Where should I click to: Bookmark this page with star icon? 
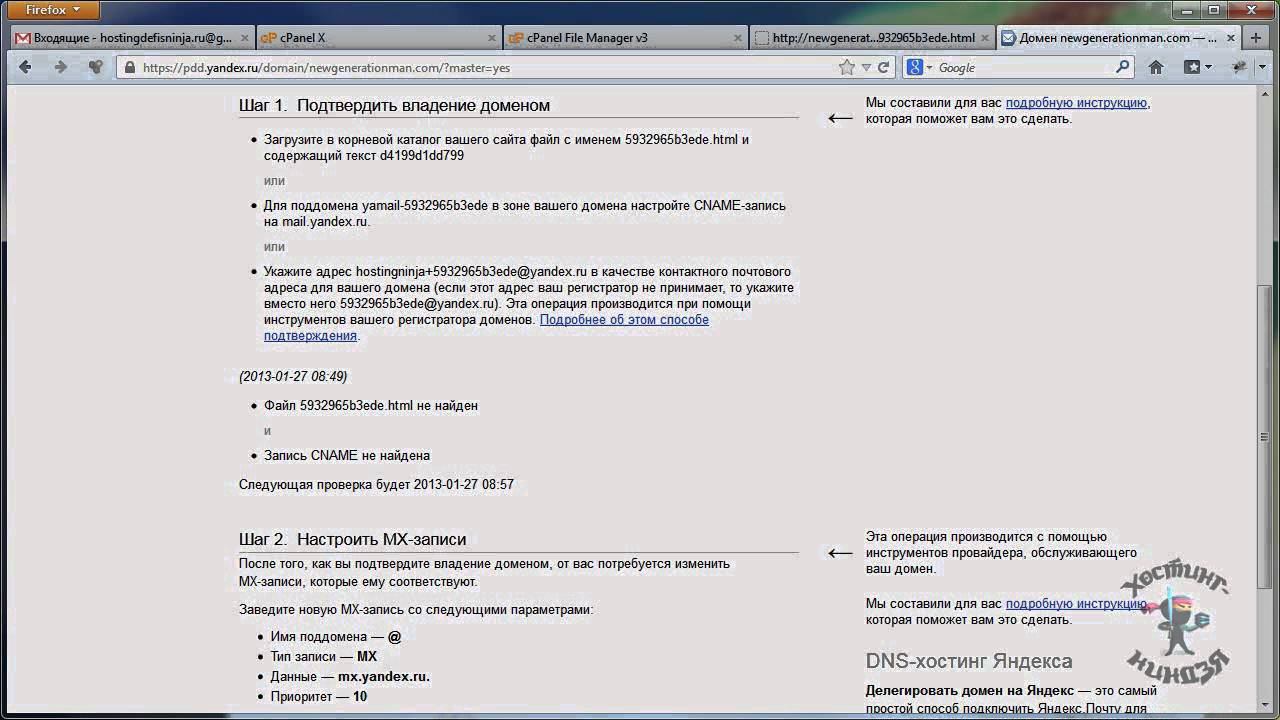point(847,68)
